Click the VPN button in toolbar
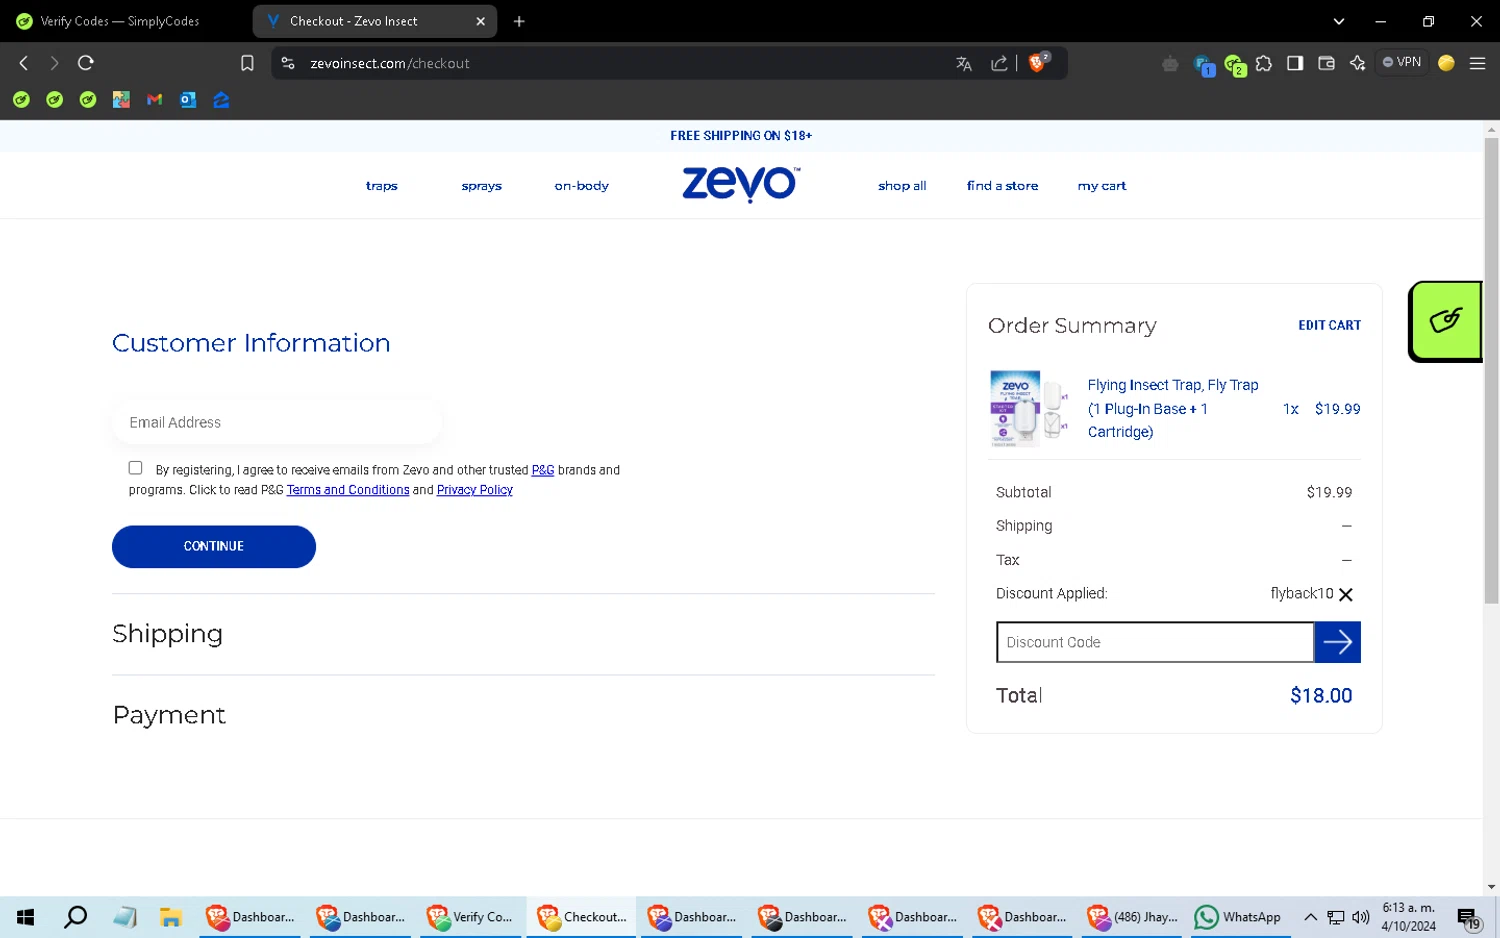This screenshot has height=938, width=1500. (1402, 62)
